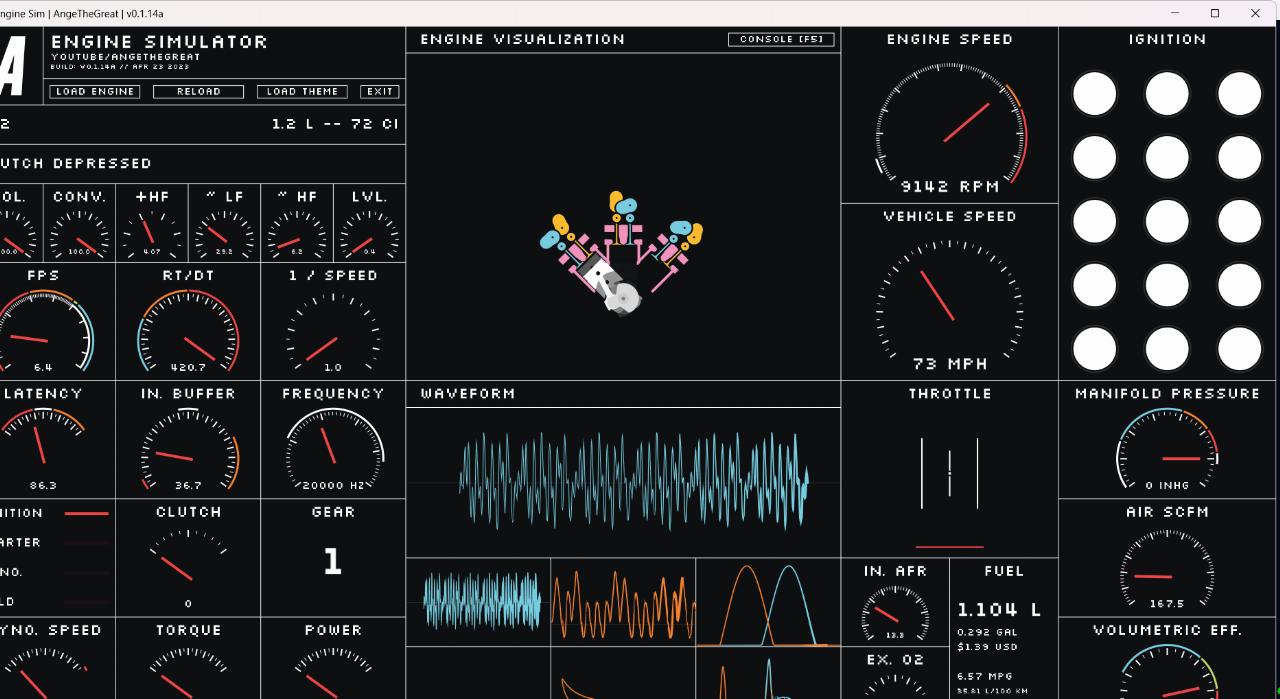Click the Air SCFM gauge
This screenshot has height=699, width=1280.
click(x=1167, y=569)
